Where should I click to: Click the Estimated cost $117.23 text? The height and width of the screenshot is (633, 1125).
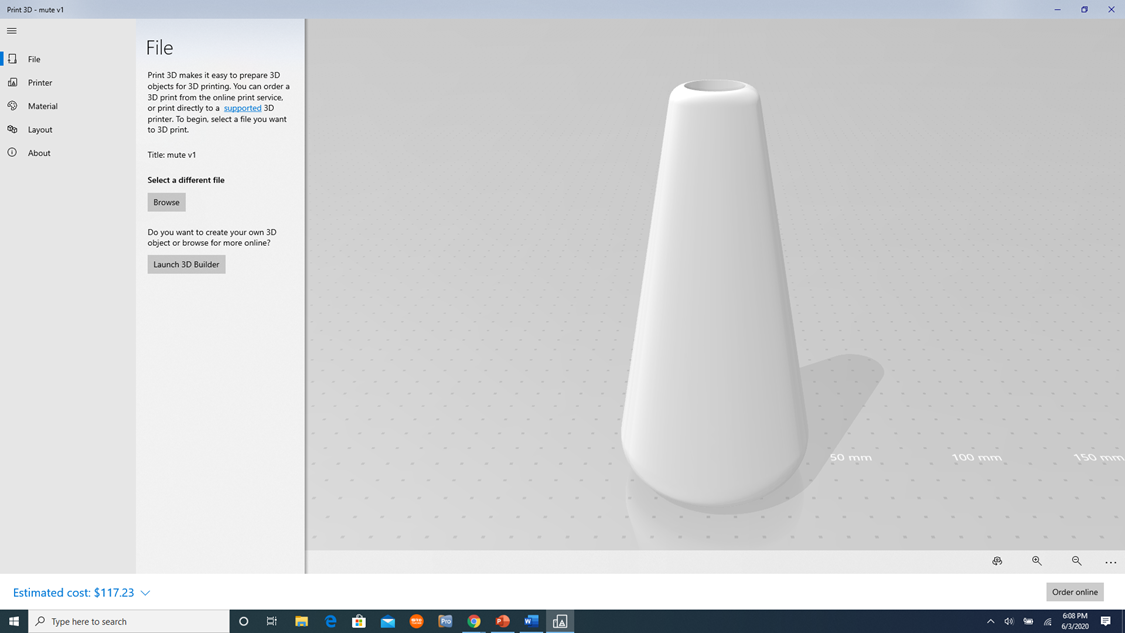coord(75,592)
